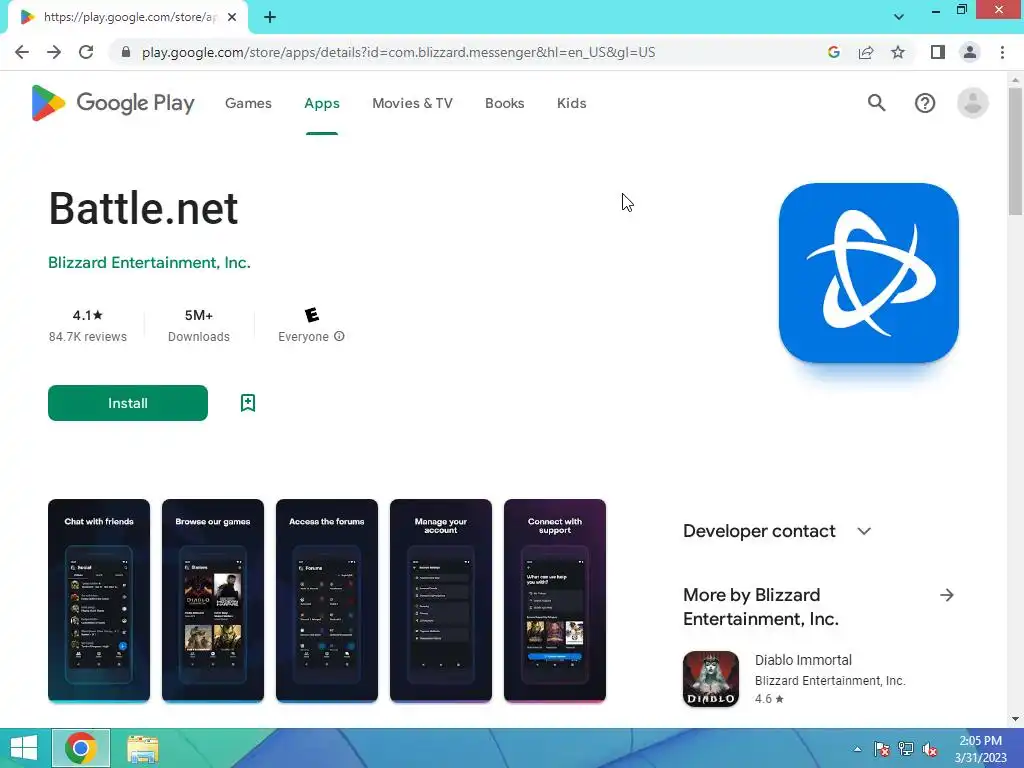Open the Browse our games screenshot
Viewport: 1024px width, 768px height.
pos(213,601)
